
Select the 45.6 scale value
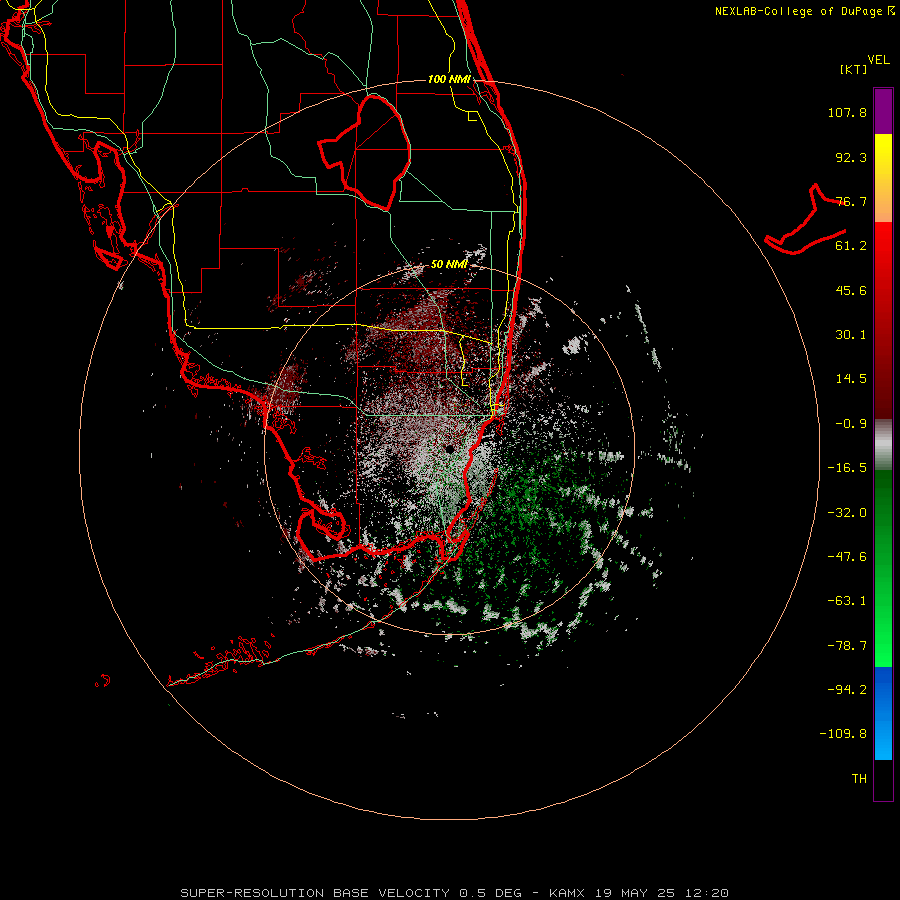tap(851, 290)
